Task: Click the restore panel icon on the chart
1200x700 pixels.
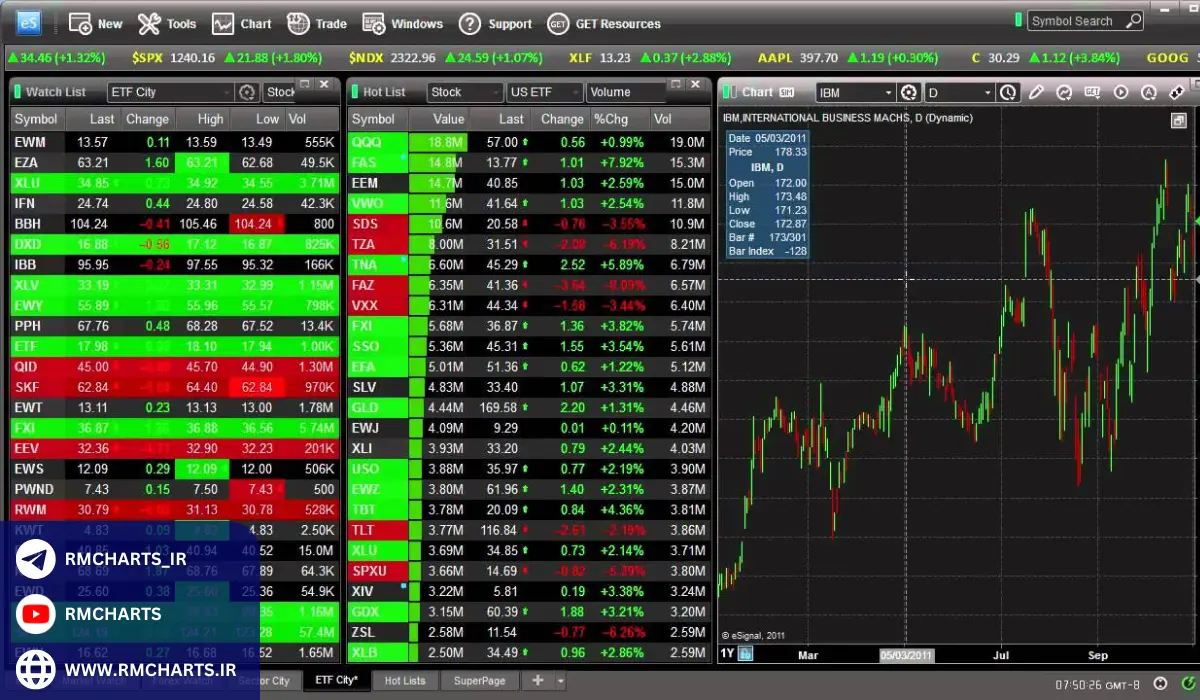Action: click(1179, 121)
